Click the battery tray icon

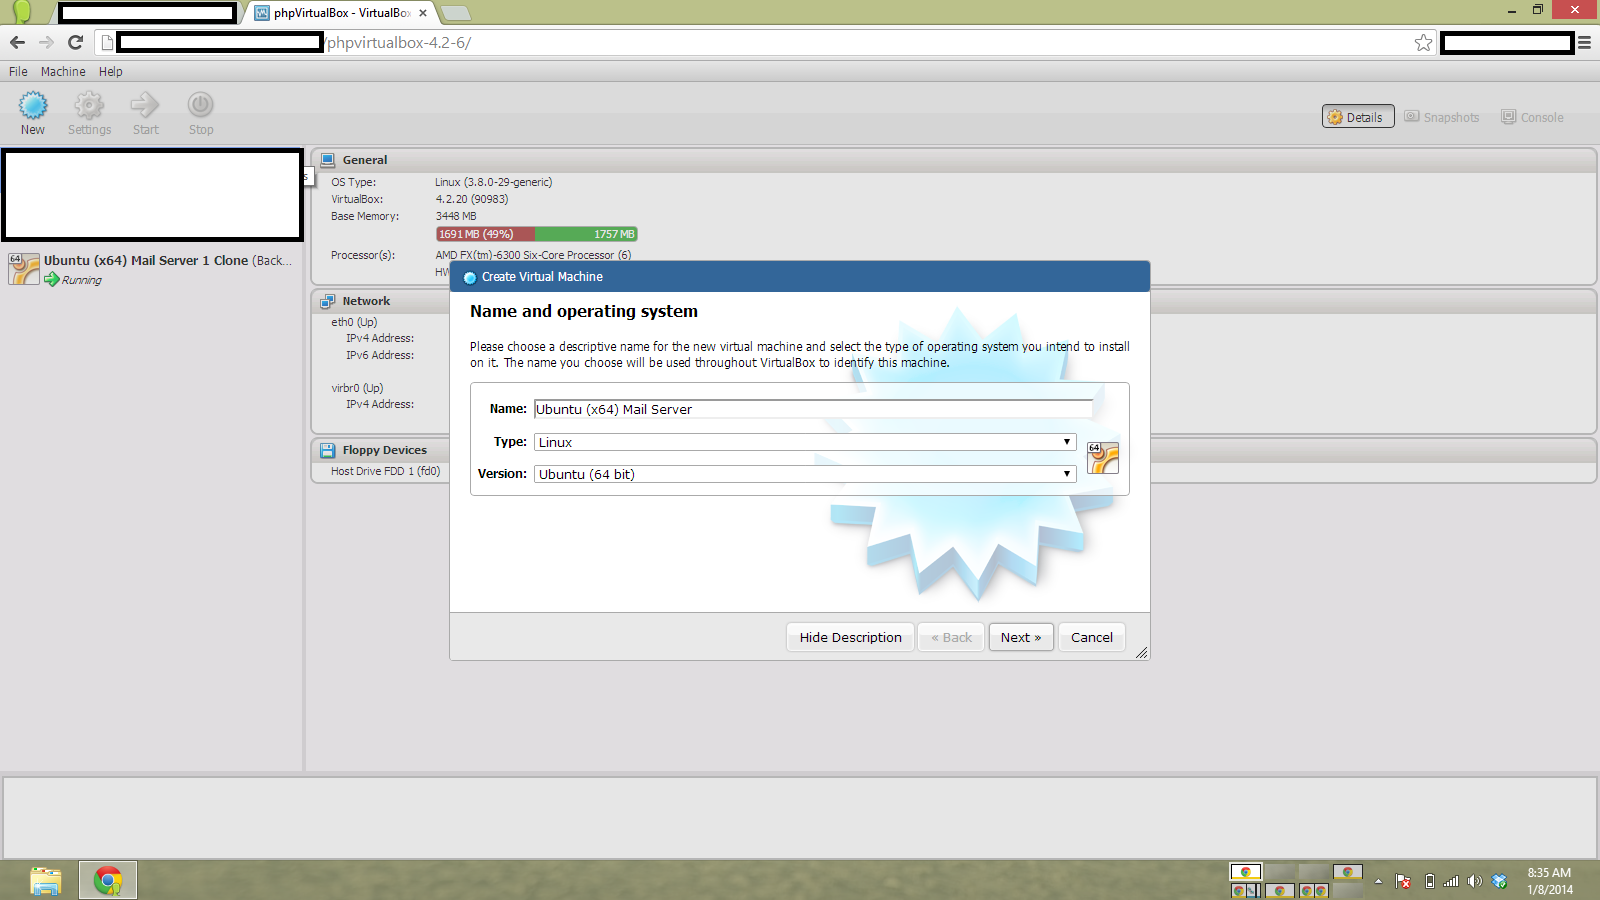1429,881
